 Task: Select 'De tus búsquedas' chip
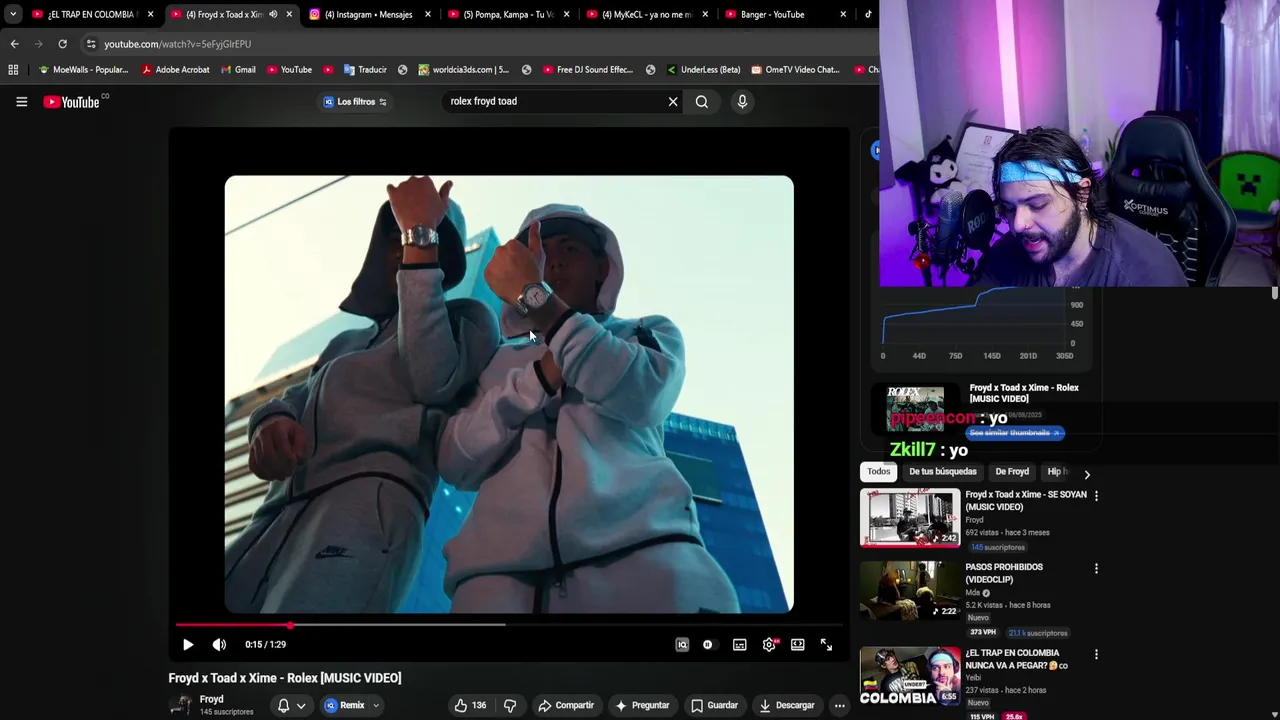click(x=942, y=472)
